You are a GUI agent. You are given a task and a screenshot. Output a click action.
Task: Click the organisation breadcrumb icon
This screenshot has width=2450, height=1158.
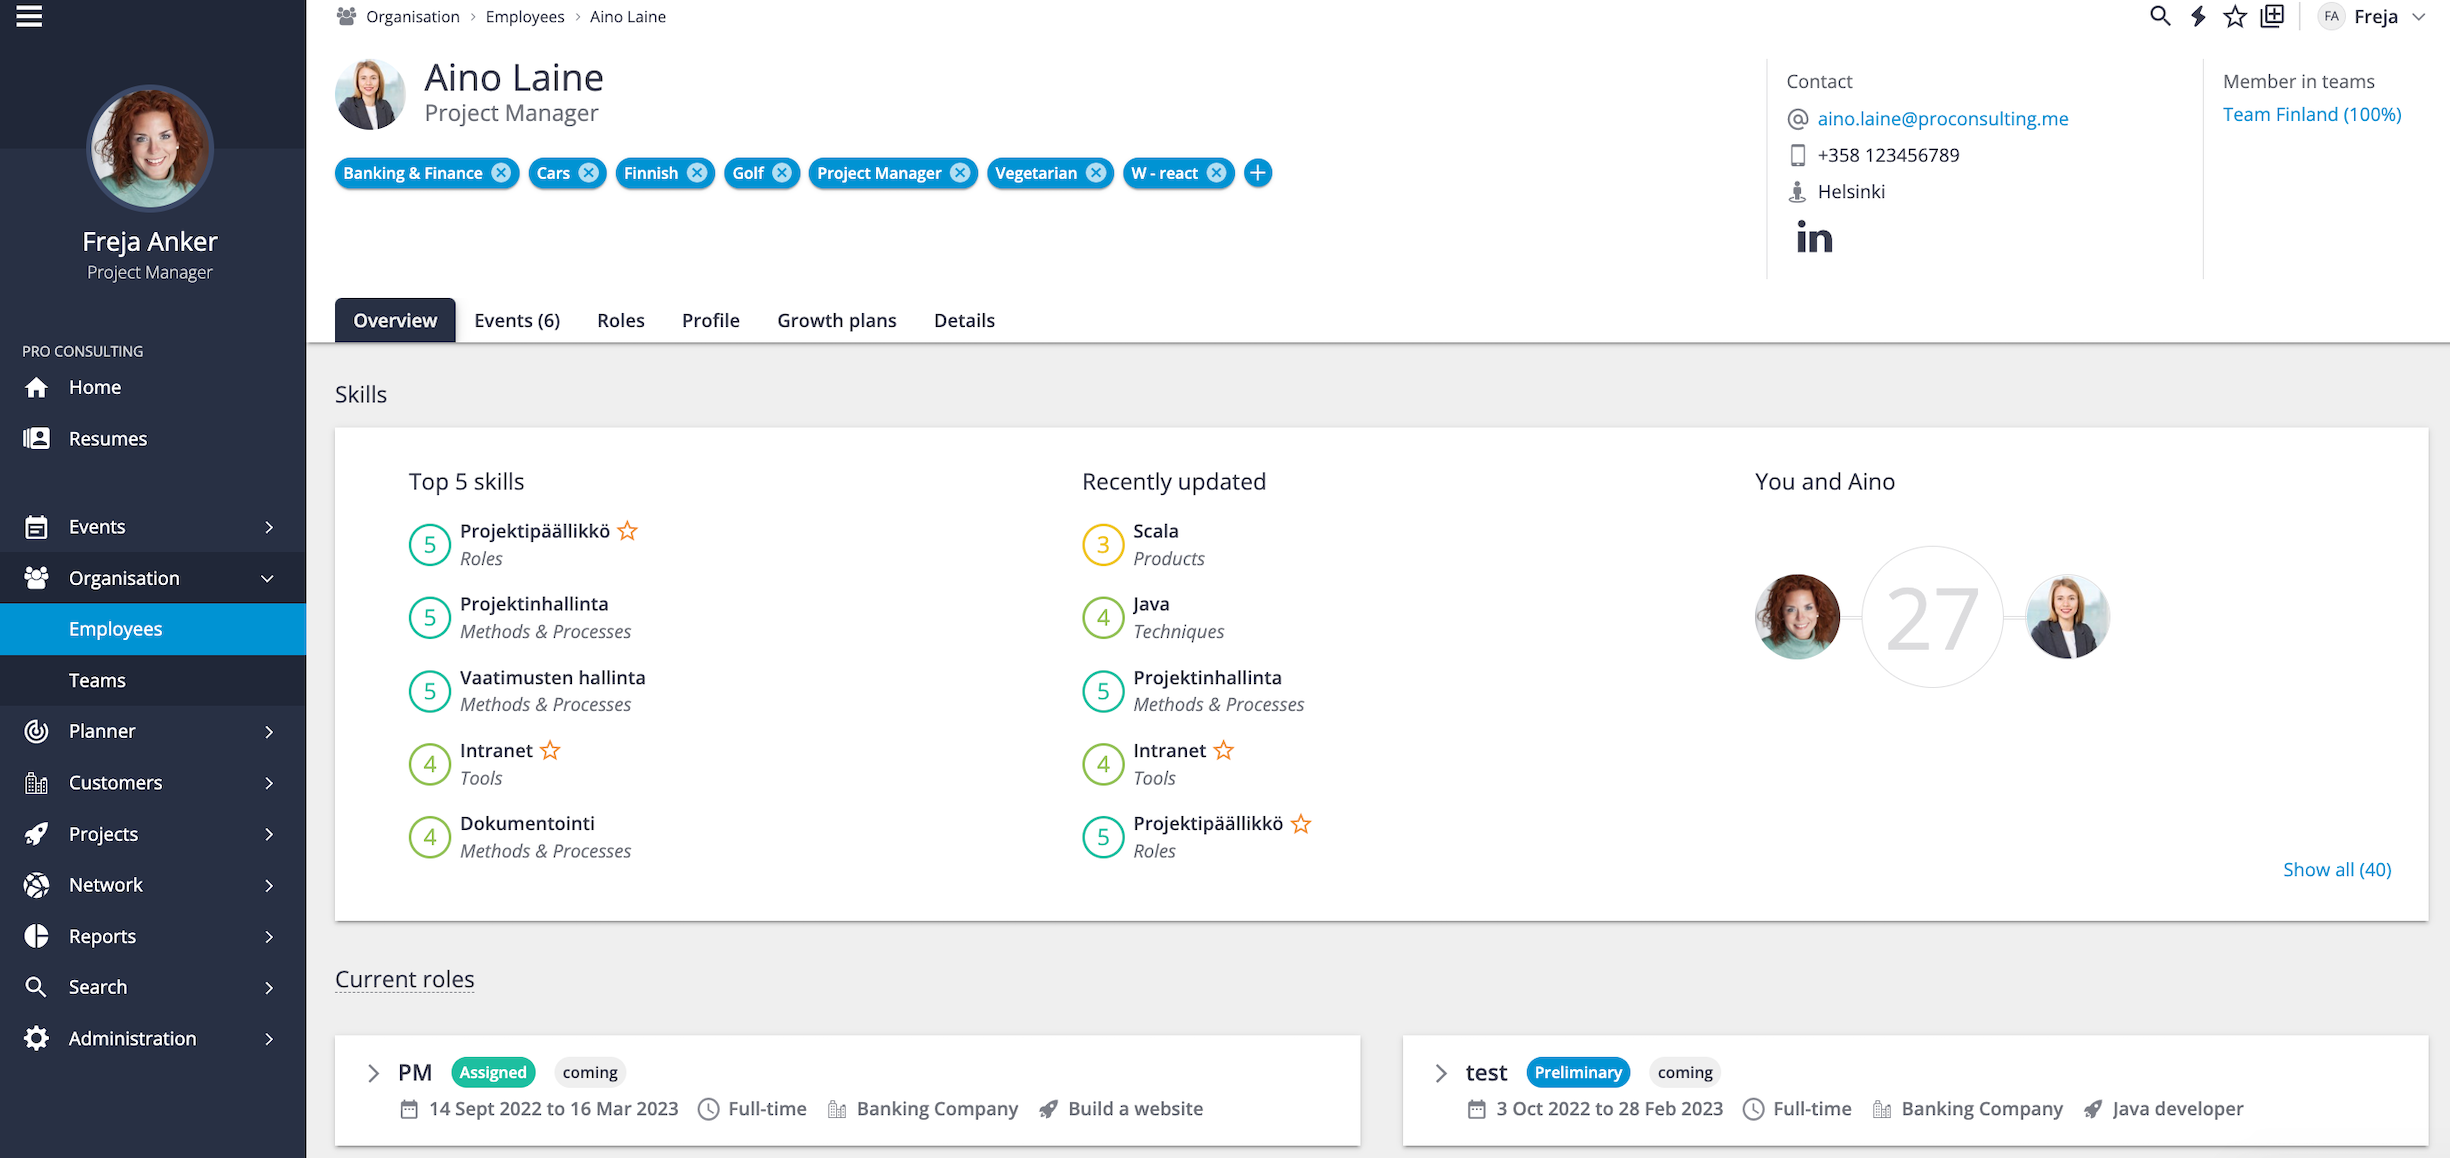pyautogui.click(x=346, y=16)
